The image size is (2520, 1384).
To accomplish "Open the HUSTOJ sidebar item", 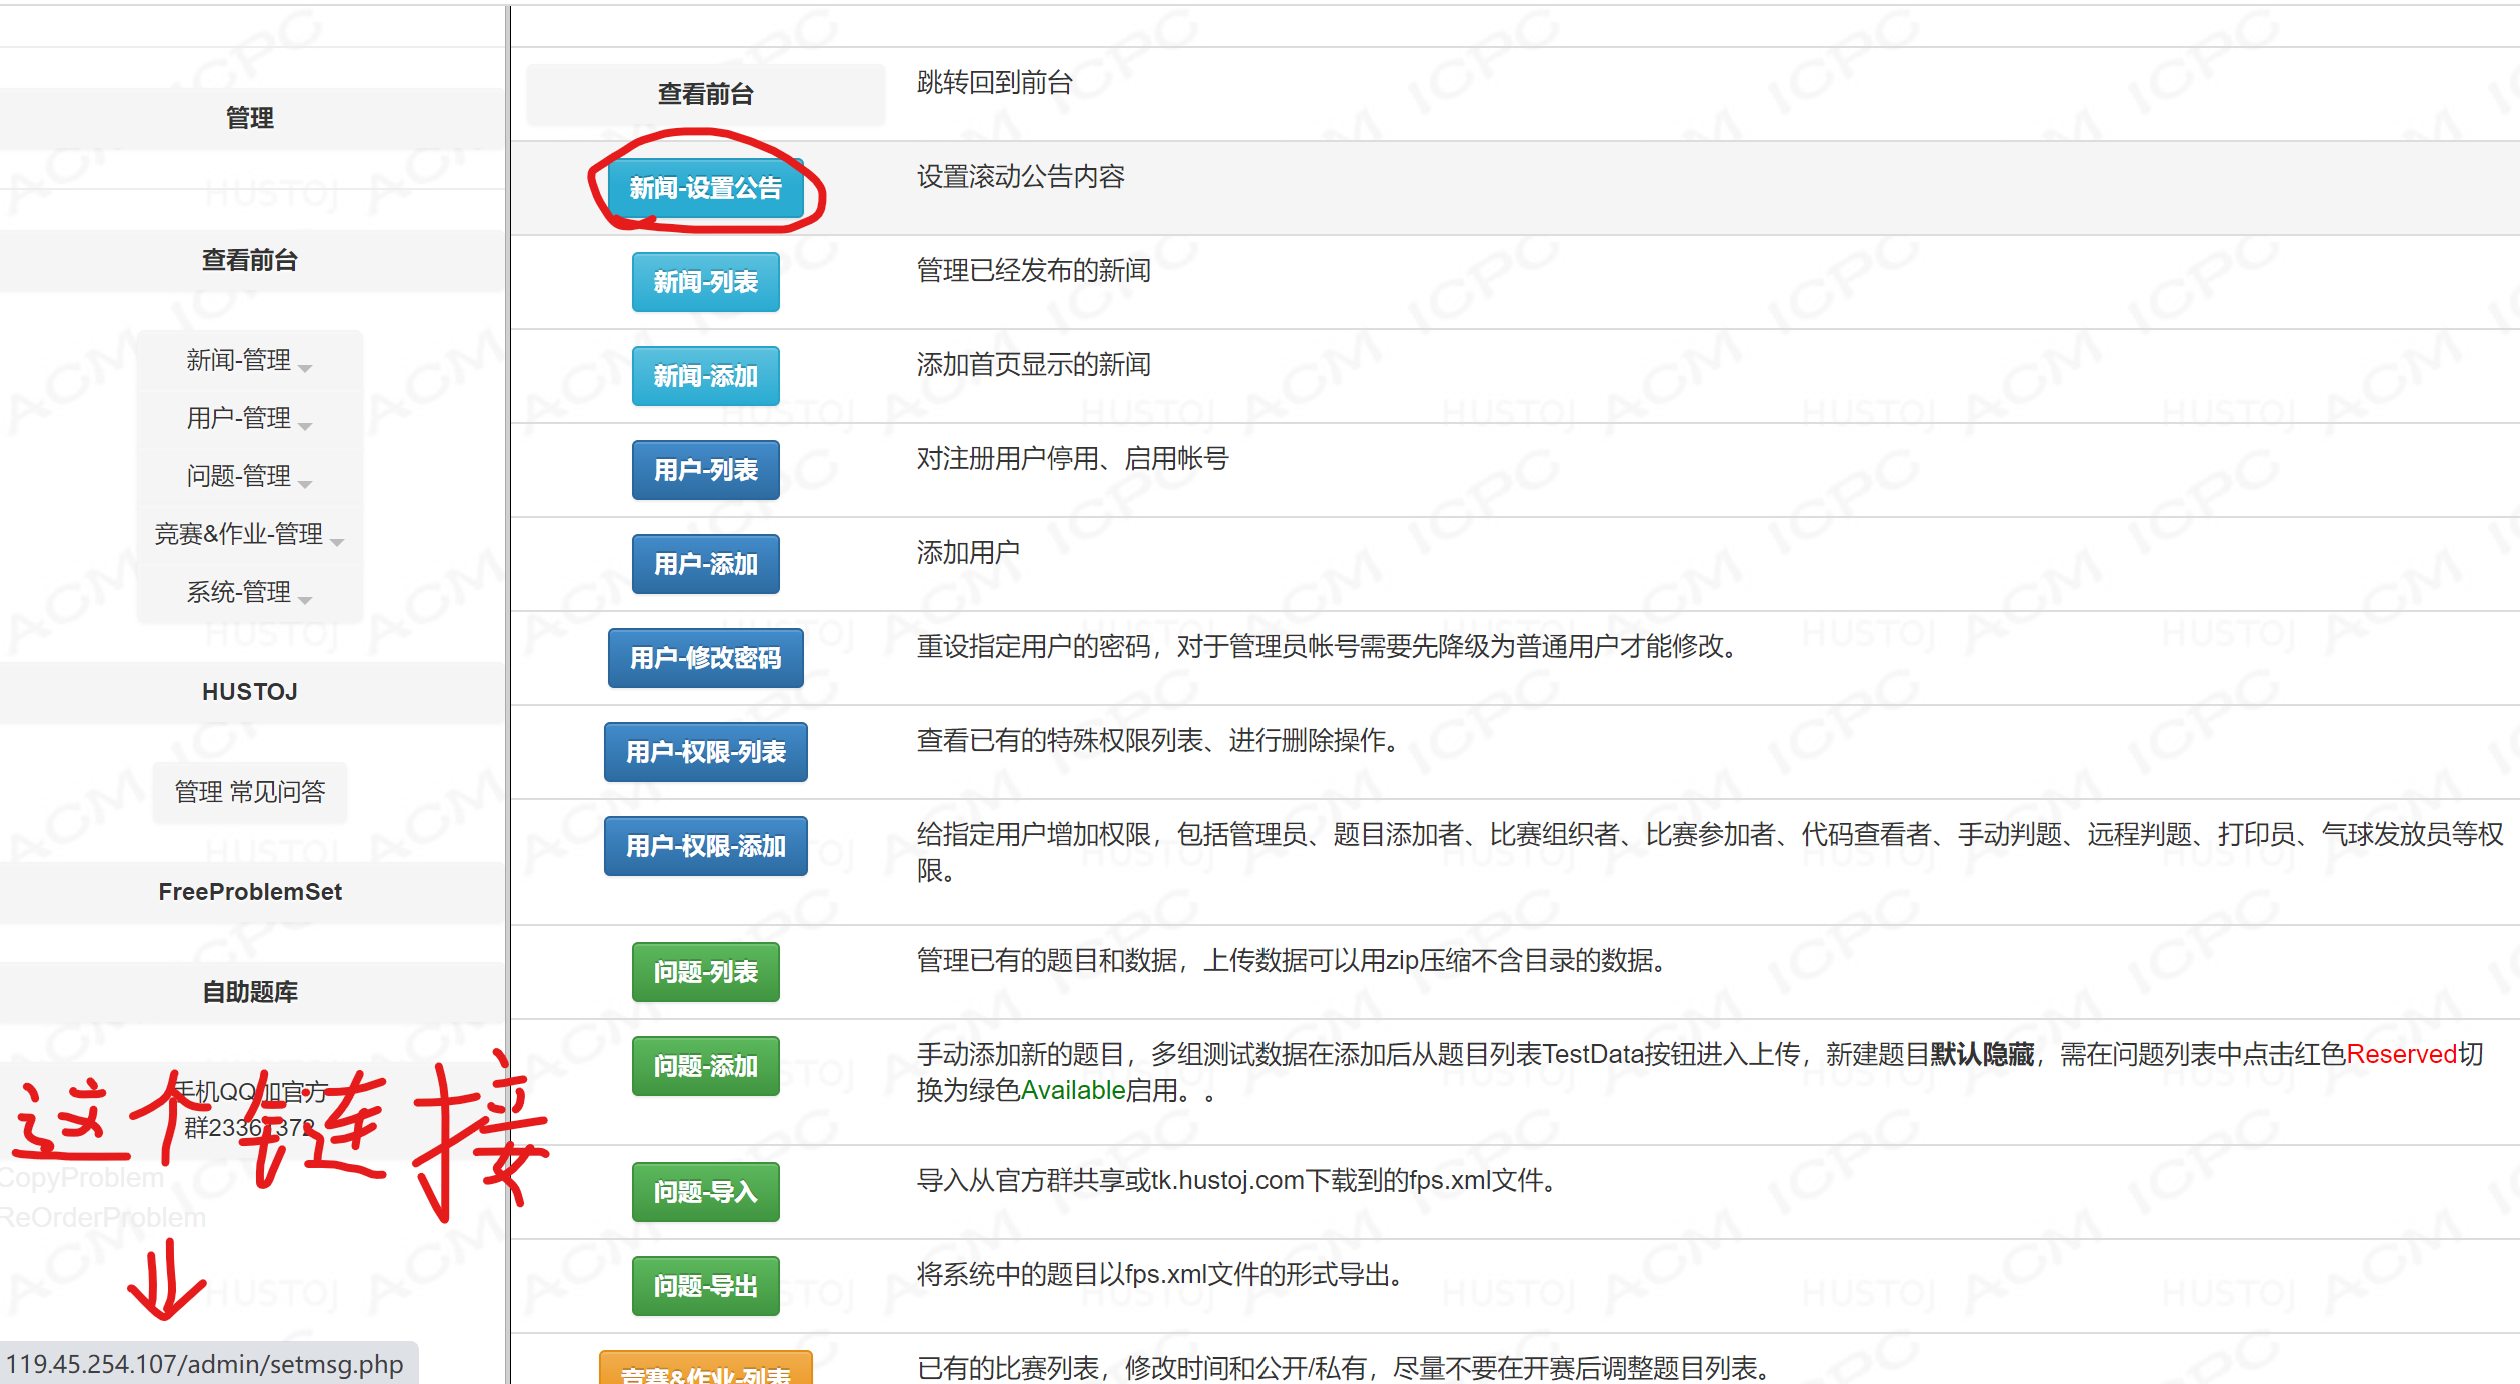I will pos(250,692).
